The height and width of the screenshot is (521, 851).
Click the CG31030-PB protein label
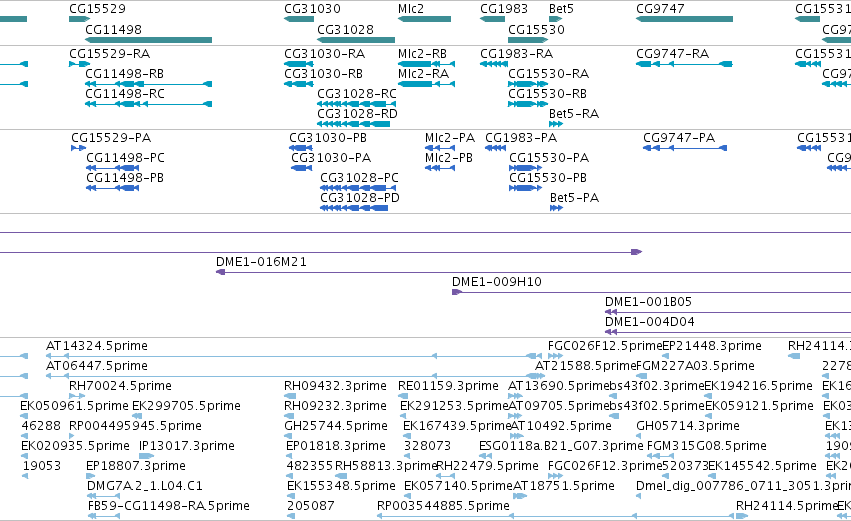tap(328, 138)
